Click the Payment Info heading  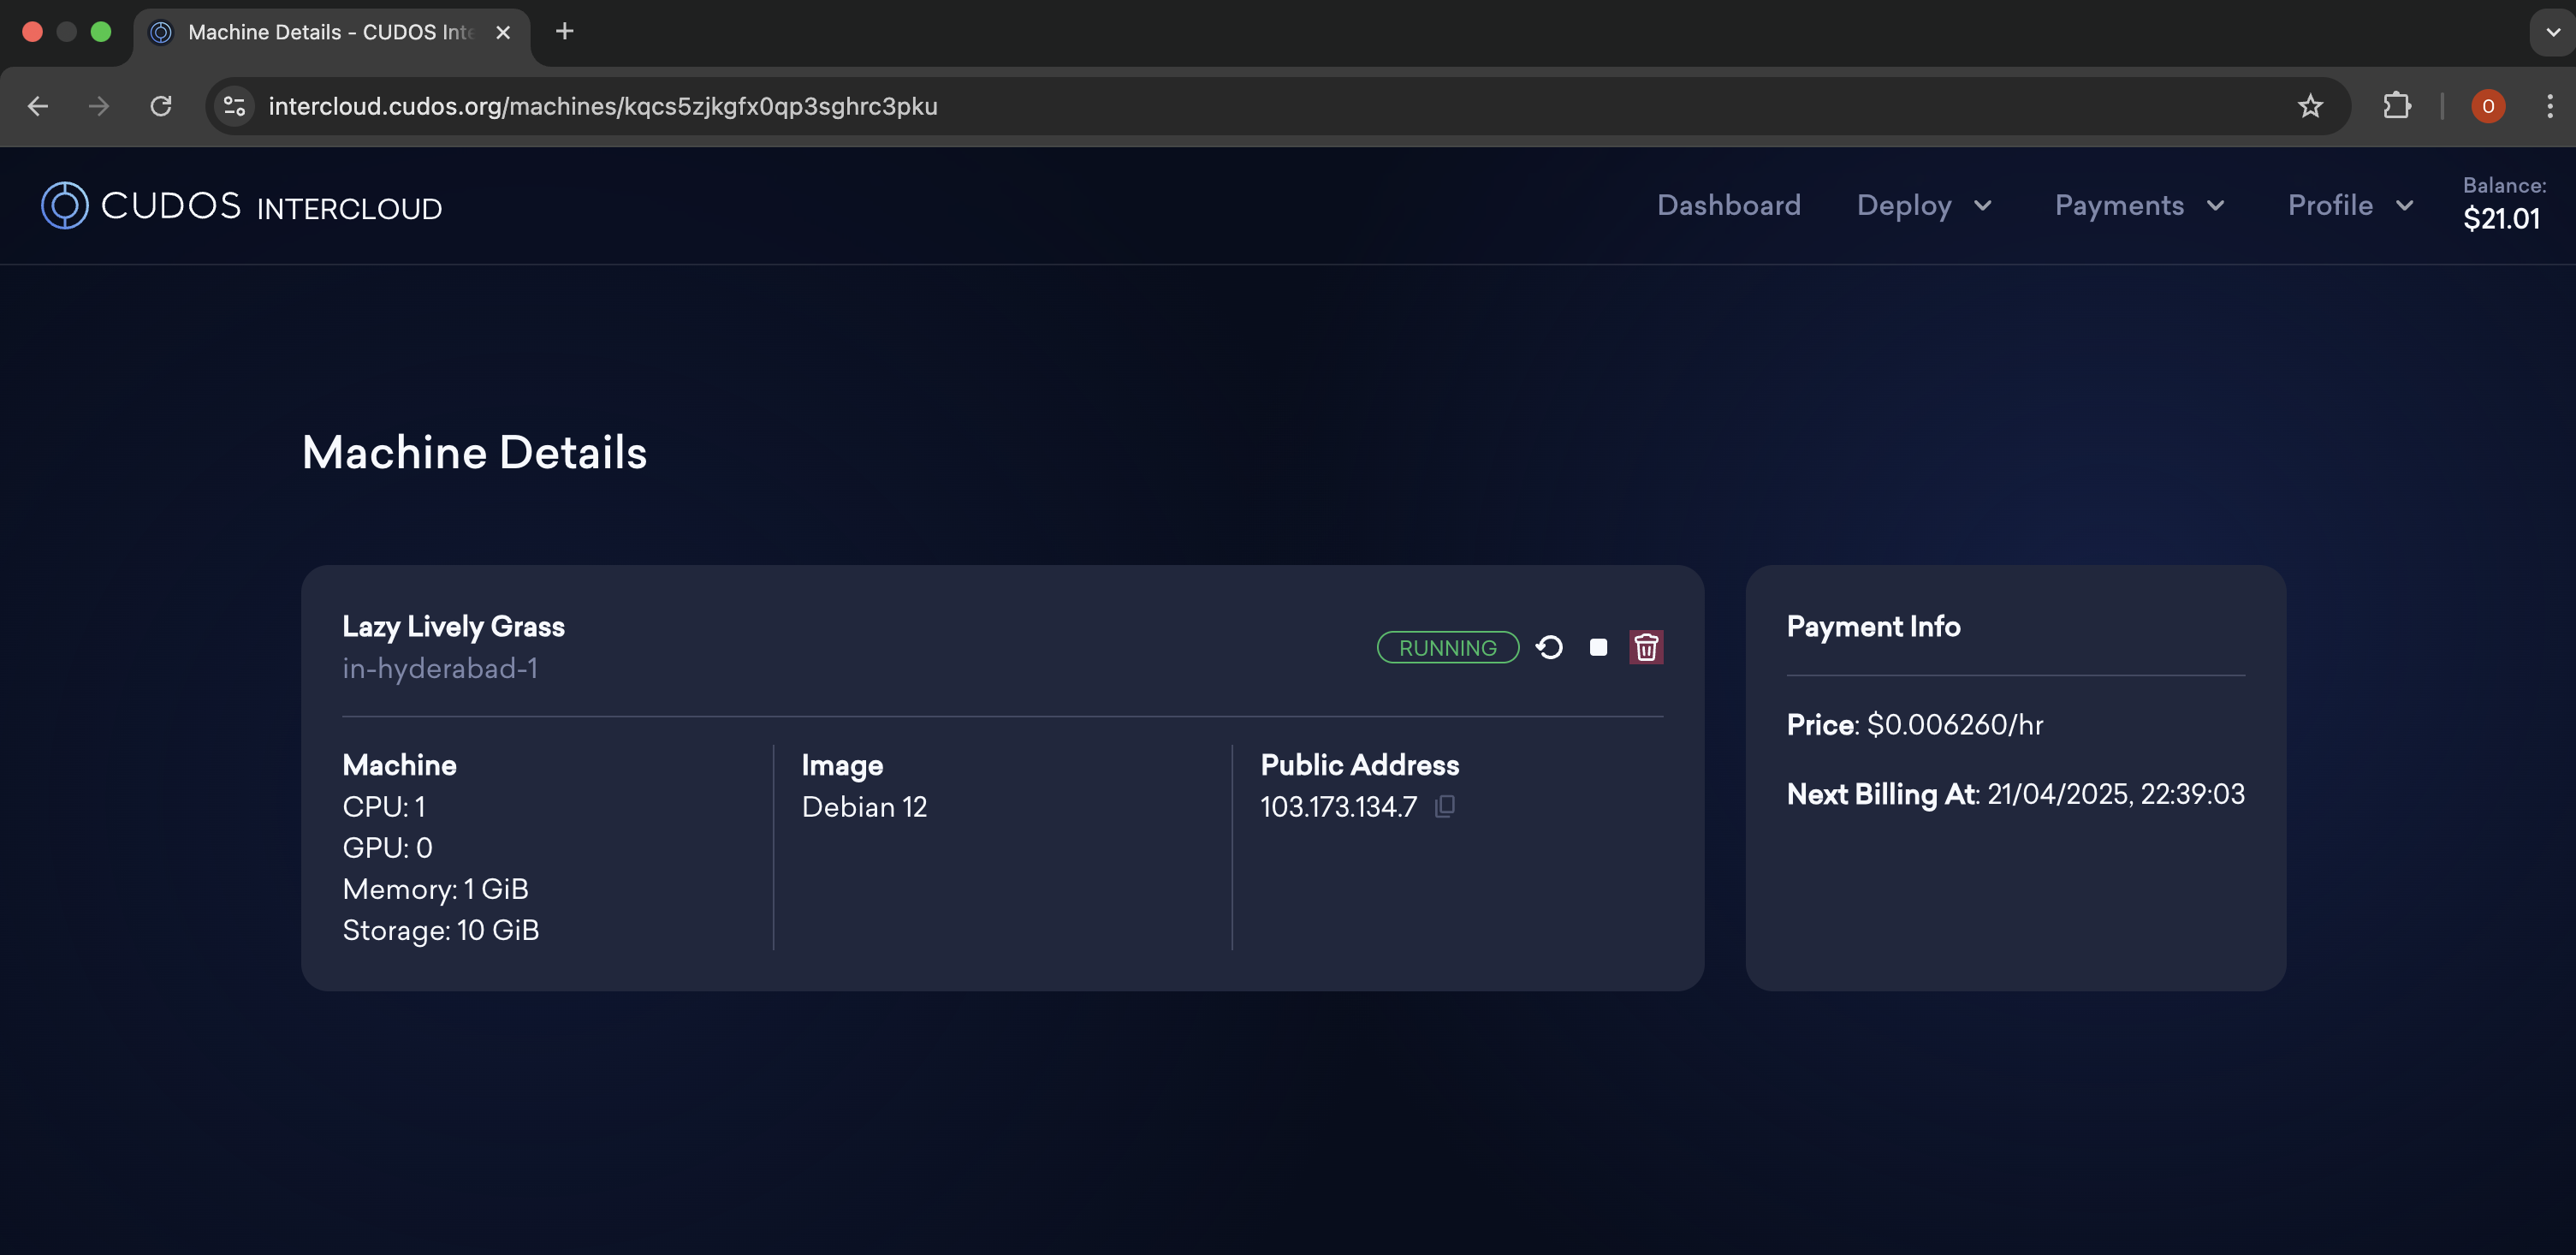click(x=1873, y=627)
